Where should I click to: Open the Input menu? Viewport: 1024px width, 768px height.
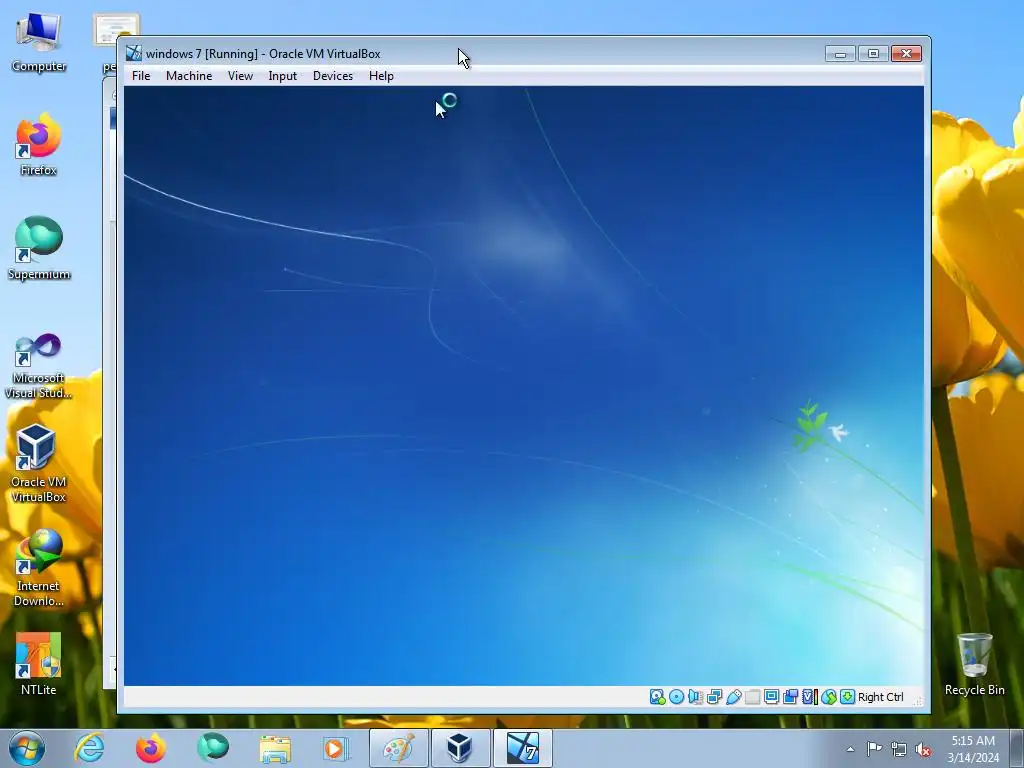click(x=283, y=76)
